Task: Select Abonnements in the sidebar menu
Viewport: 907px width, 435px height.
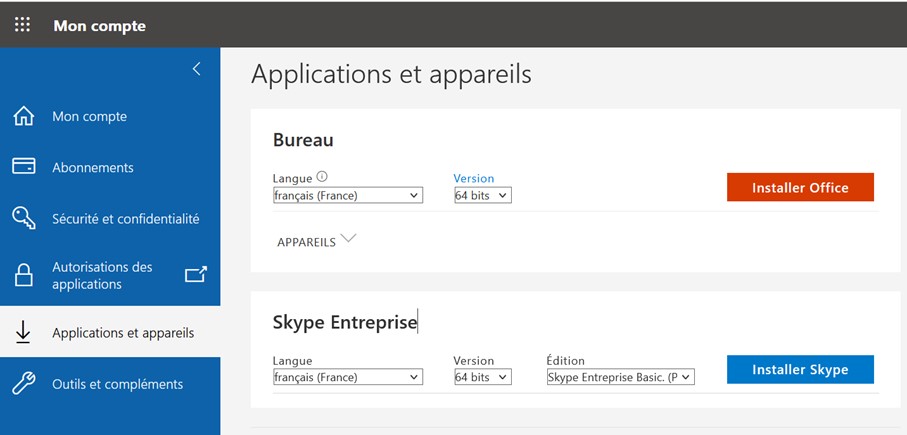Action: [x=93, y=167]
